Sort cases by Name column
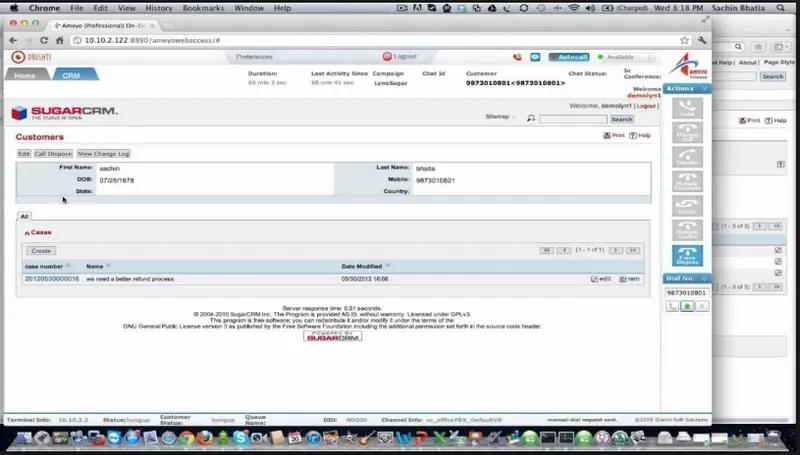800x455 pixels. [94, 266]
